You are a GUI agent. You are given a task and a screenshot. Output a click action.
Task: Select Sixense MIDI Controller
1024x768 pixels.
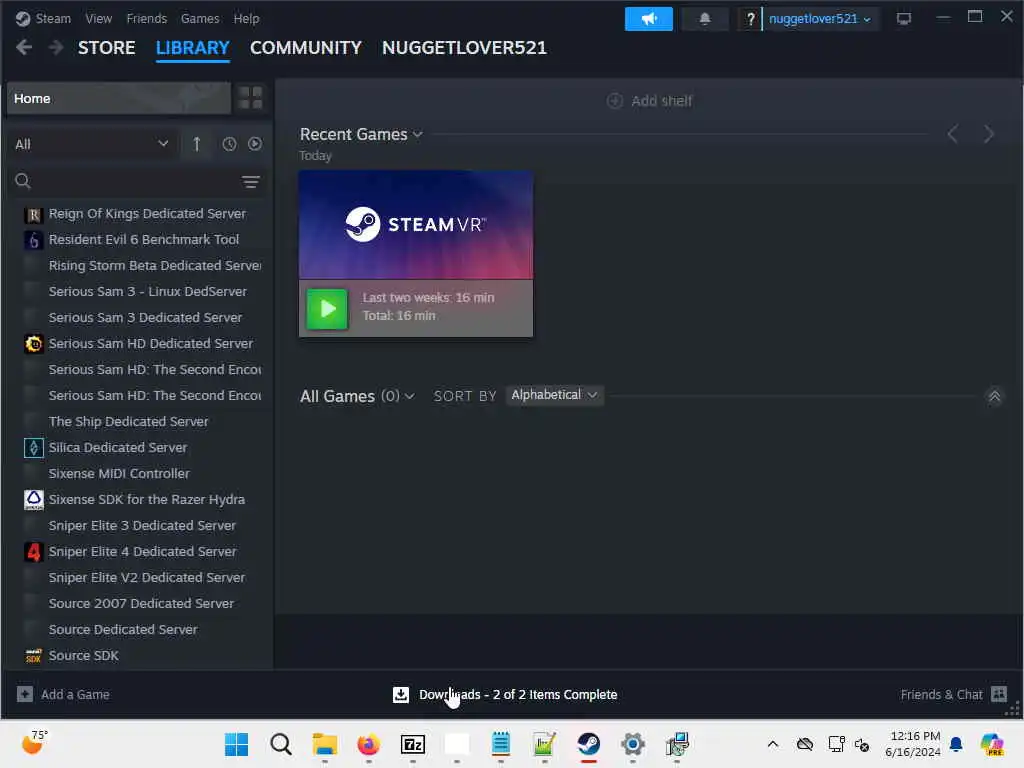137,473
